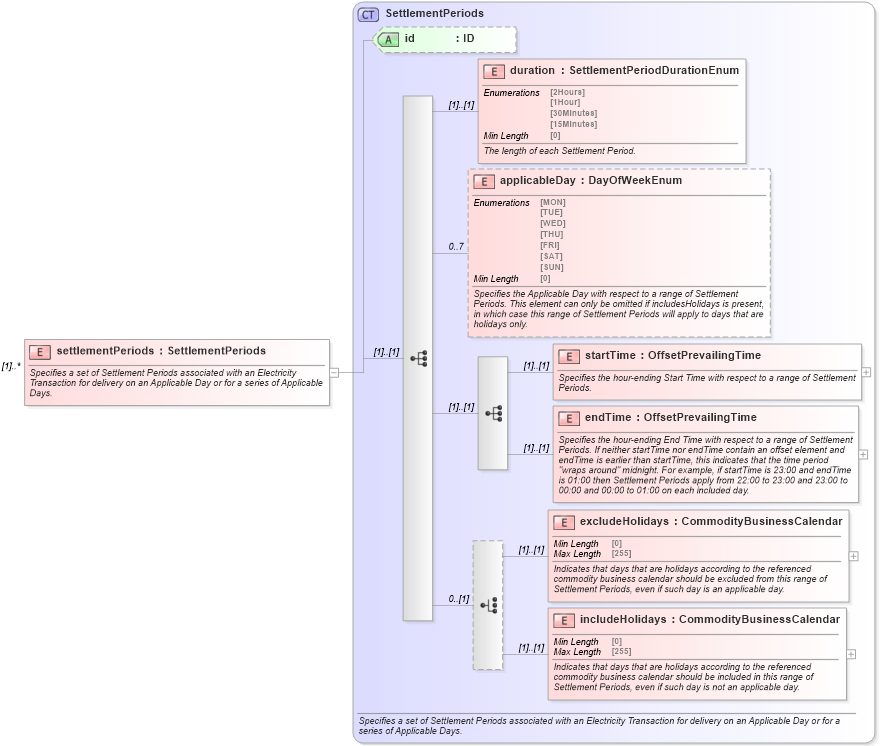This screenshot has width=880, height=746.
Task: Click the [1]..[1] cardinality beside includeHolidays
Action: click(x=531, y=648)
